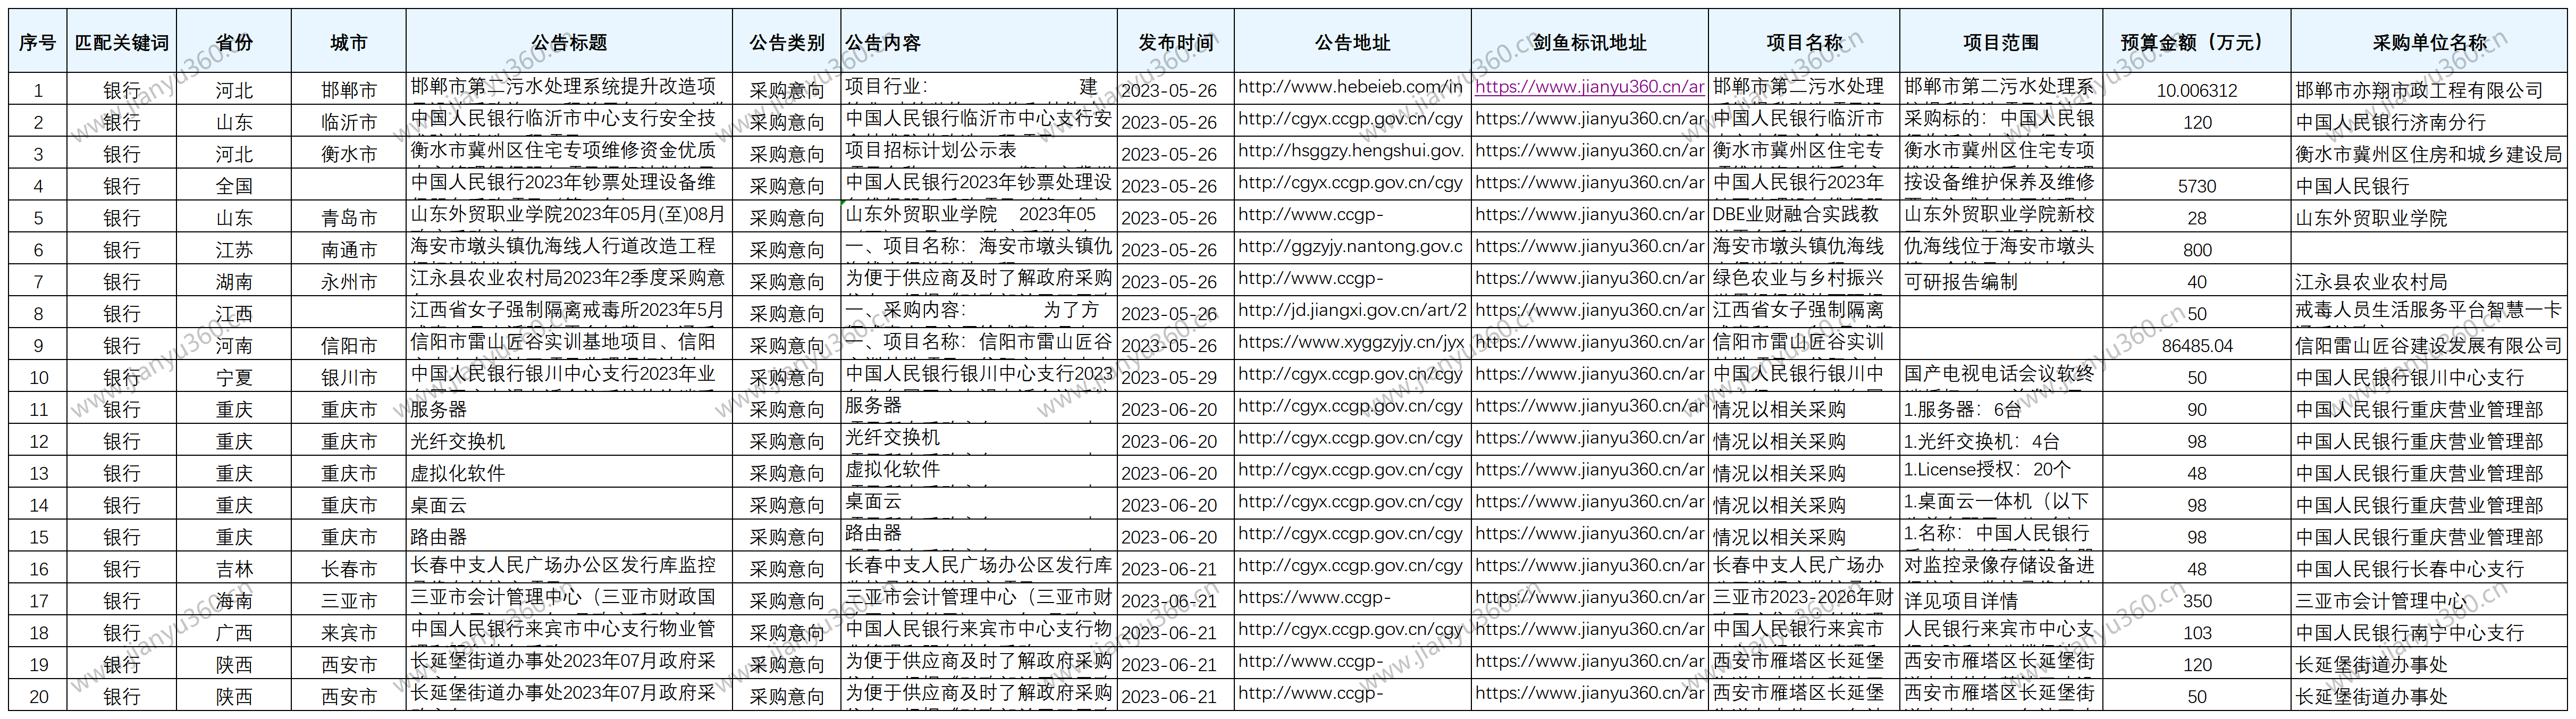Click the project scope cell 详见项目详情
The image size is (2576, 719).
click(2001, 601)
